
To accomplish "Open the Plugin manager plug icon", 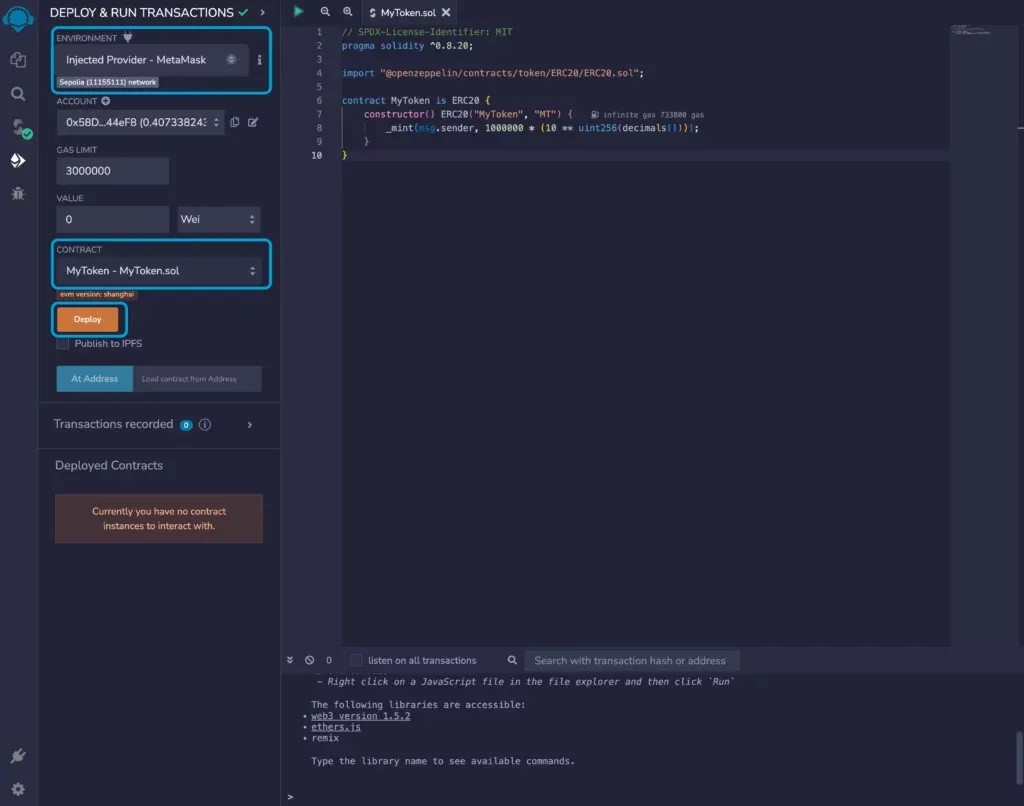I will pos(18,756).
